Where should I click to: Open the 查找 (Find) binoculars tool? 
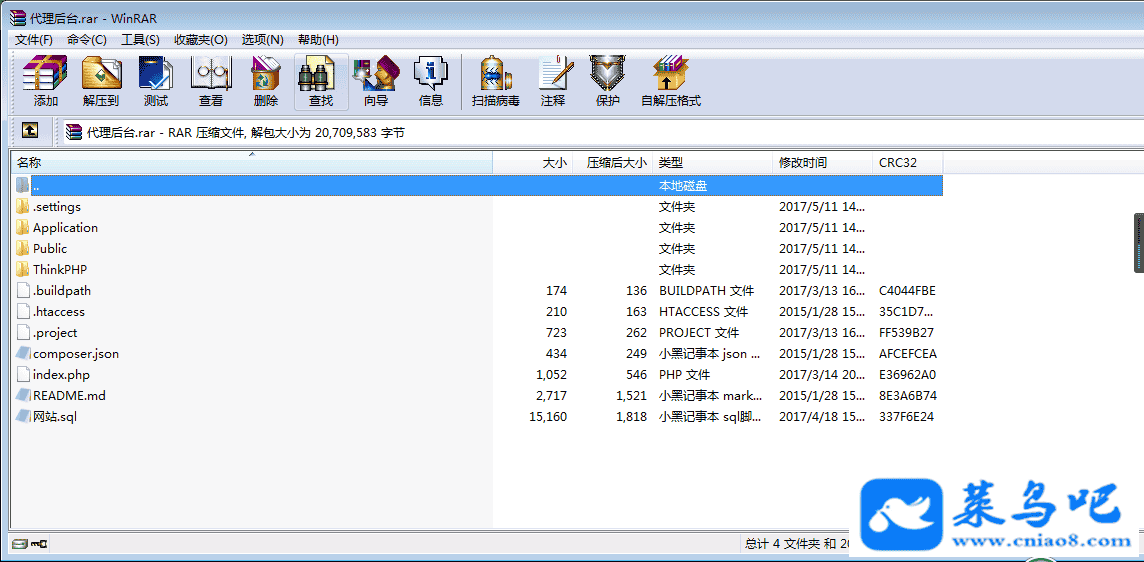pyautogui.click(x=321, y=81)
